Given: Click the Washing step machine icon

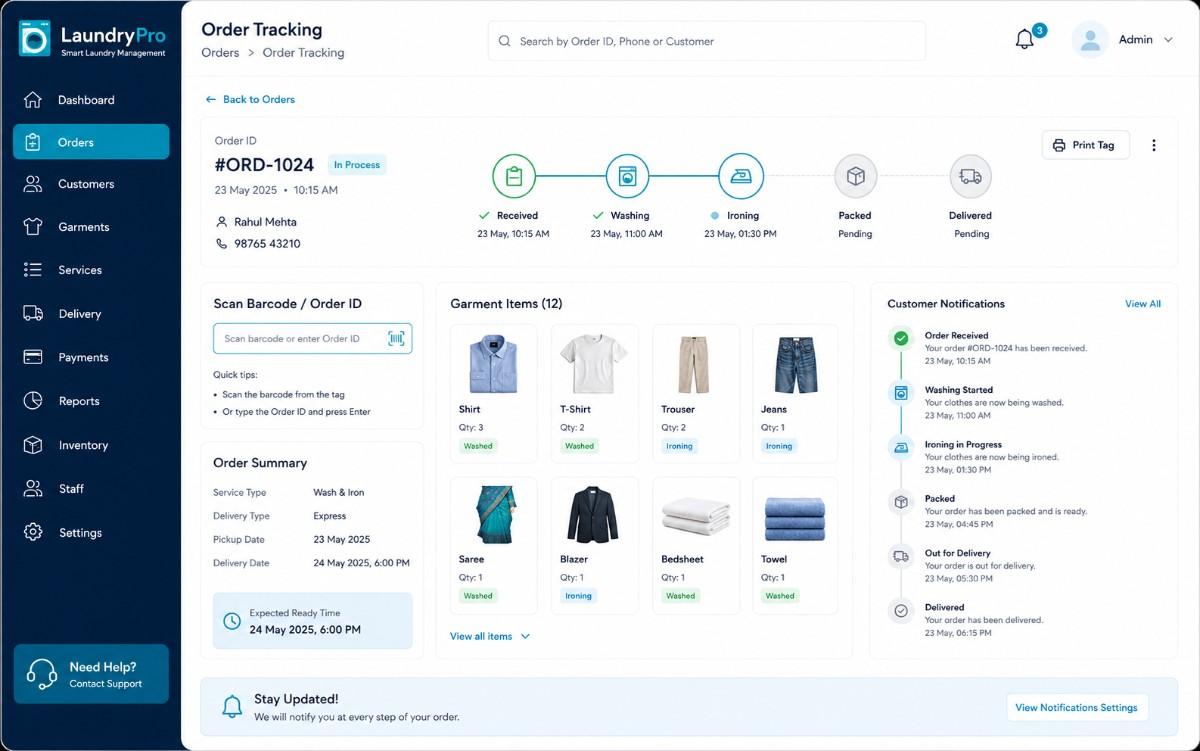Looking at the screenshot, I should [628, 176].
